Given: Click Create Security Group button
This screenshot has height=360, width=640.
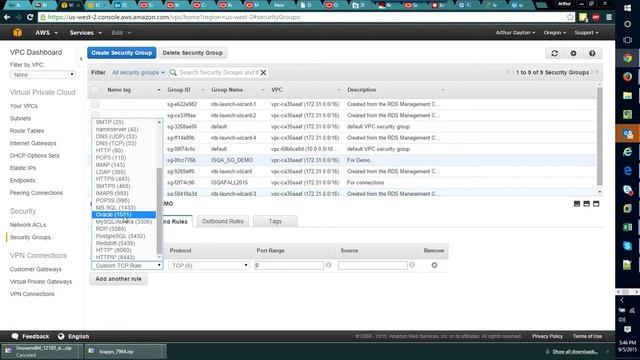Looking at the screenshot, I should tap(121, 53).
